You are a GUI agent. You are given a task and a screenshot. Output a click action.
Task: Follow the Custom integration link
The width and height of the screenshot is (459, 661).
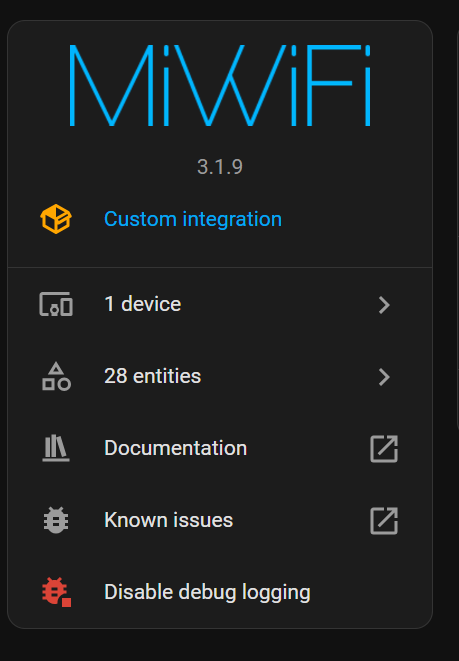[193, 219]
